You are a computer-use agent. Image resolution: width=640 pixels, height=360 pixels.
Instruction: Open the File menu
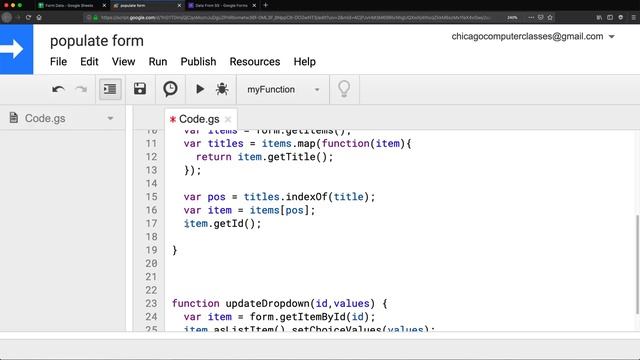(x=58, y=62)
